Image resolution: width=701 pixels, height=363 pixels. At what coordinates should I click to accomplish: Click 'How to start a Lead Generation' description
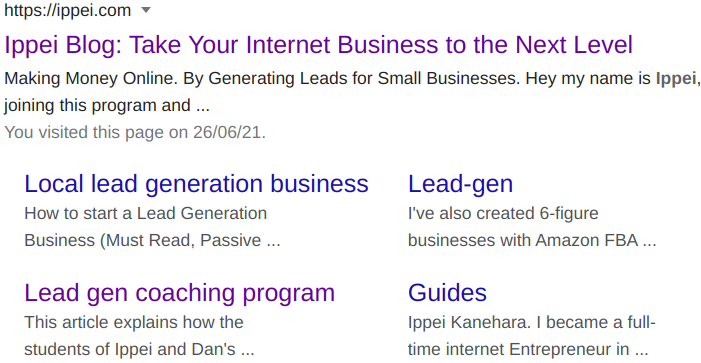point(146,213)
